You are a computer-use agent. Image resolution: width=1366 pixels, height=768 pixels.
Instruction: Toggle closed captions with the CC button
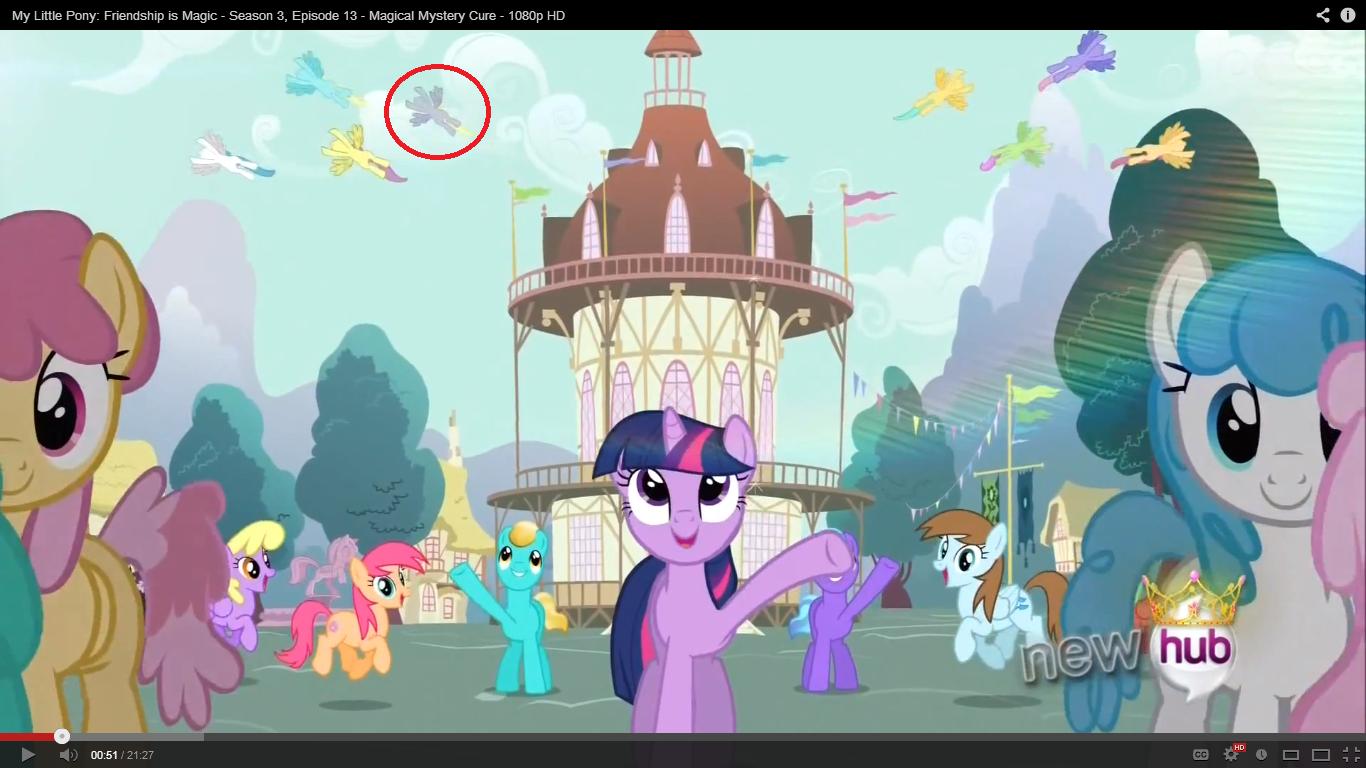[1201, 755]
